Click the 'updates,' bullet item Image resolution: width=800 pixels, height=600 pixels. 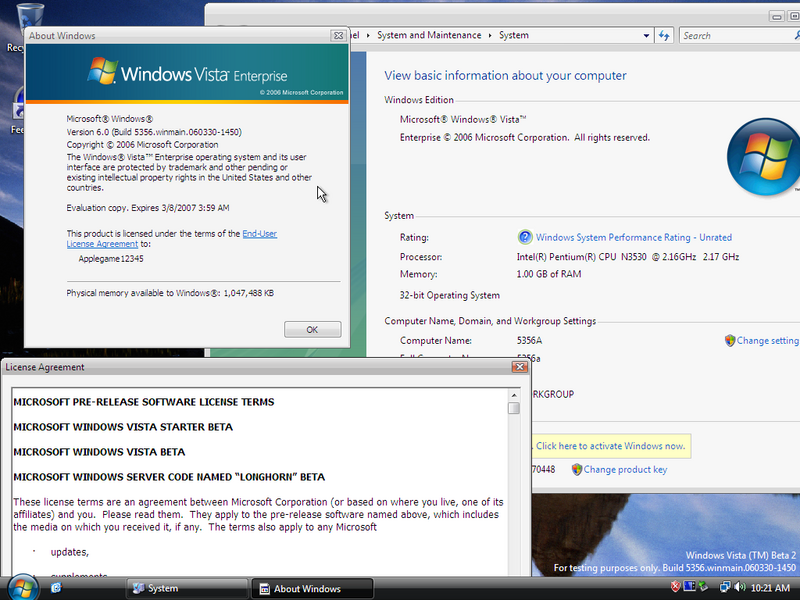69,552
